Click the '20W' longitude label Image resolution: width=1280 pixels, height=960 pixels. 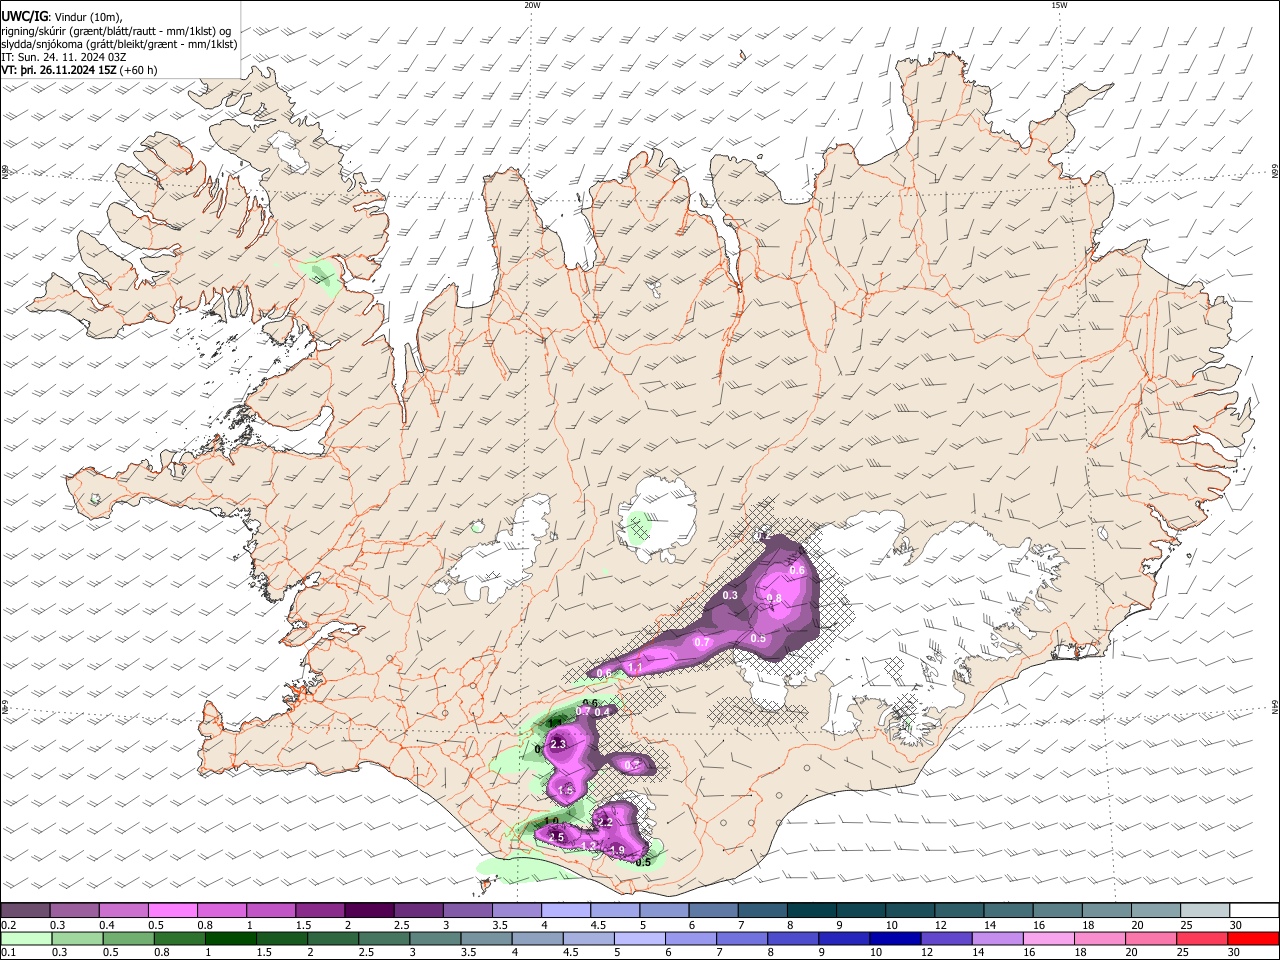coord(532,5)
